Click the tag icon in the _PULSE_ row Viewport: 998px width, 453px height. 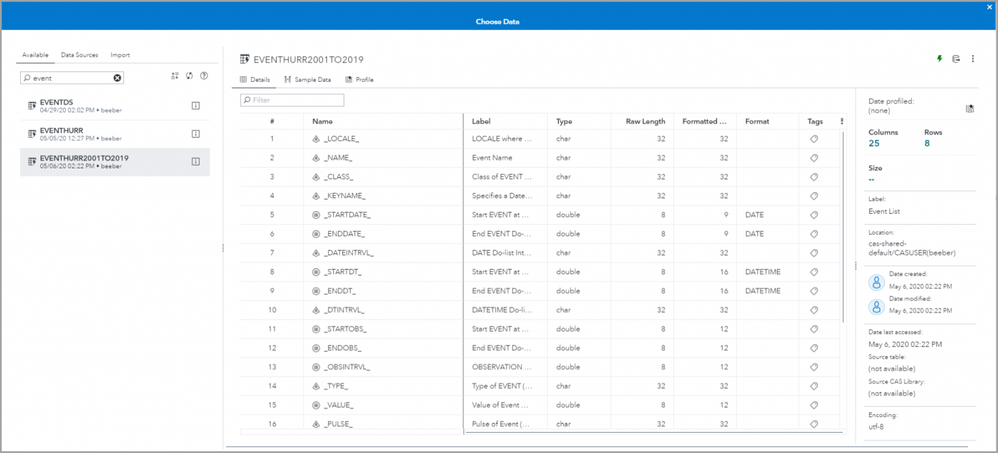(x=815, y=424)
